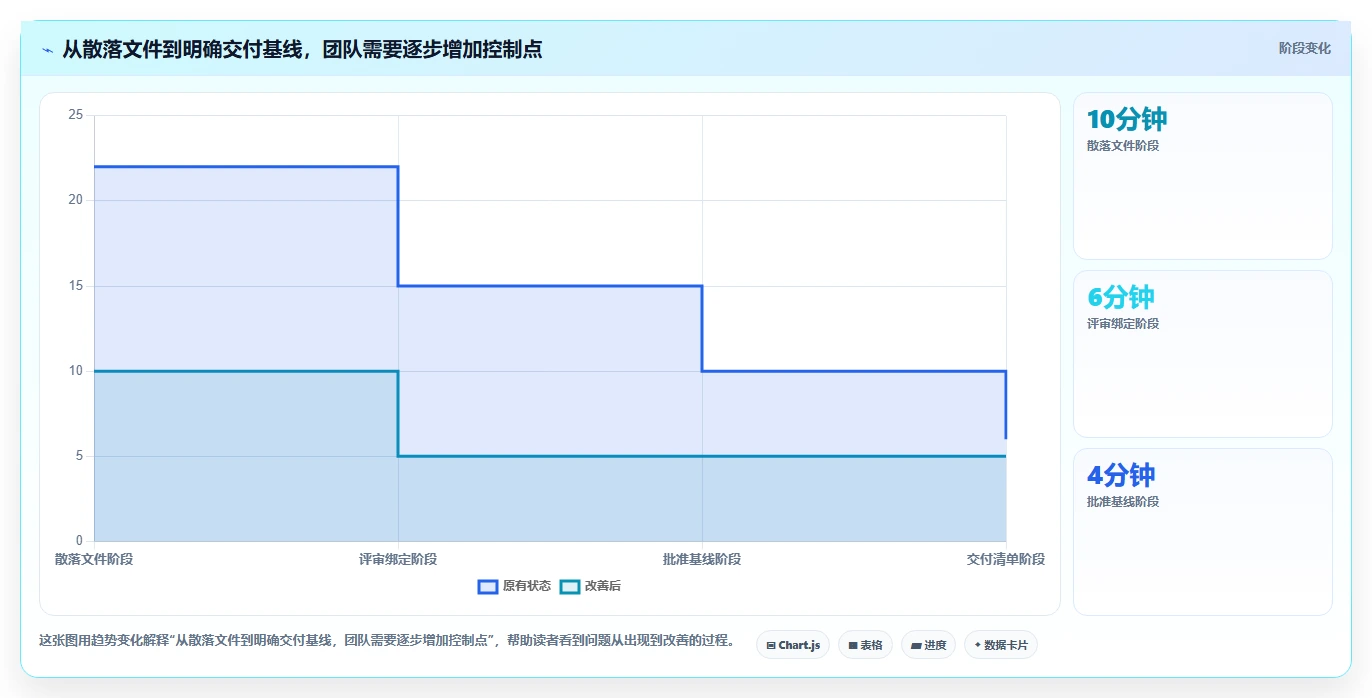Click the y-axis tick 15
Screen dimensions: 1372x698
(75, 286)
